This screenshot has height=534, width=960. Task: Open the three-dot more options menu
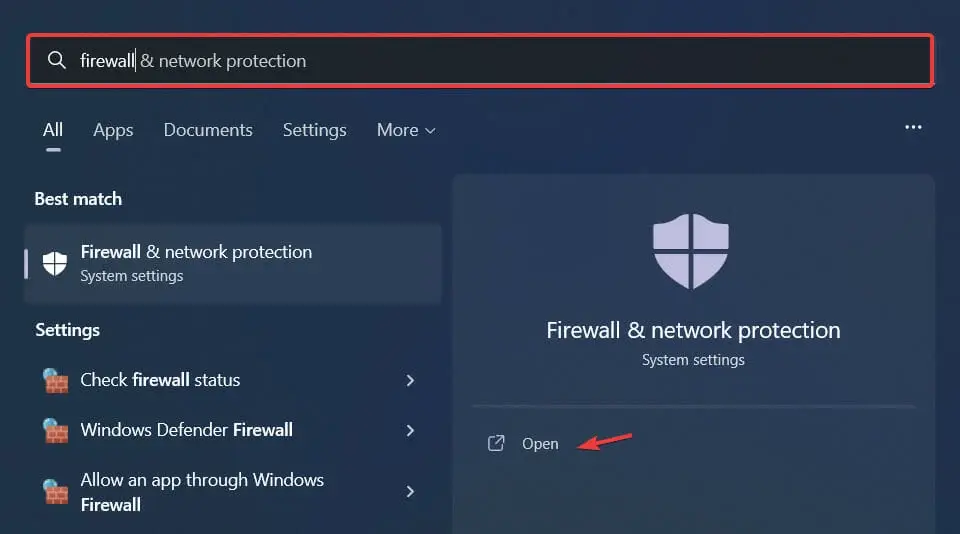pos(913,128)
